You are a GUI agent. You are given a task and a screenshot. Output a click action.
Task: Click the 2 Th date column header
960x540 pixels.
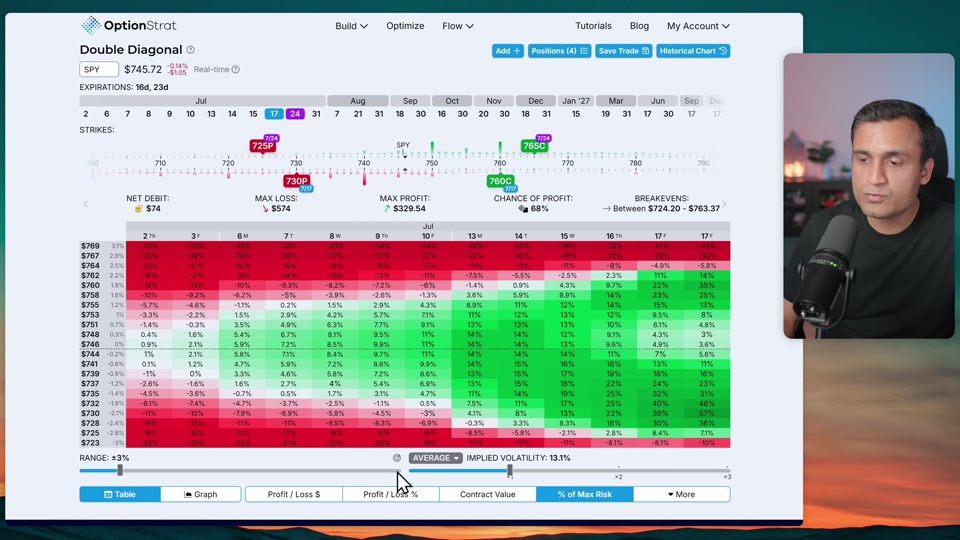pyautogui.click(x=149, y=236)
